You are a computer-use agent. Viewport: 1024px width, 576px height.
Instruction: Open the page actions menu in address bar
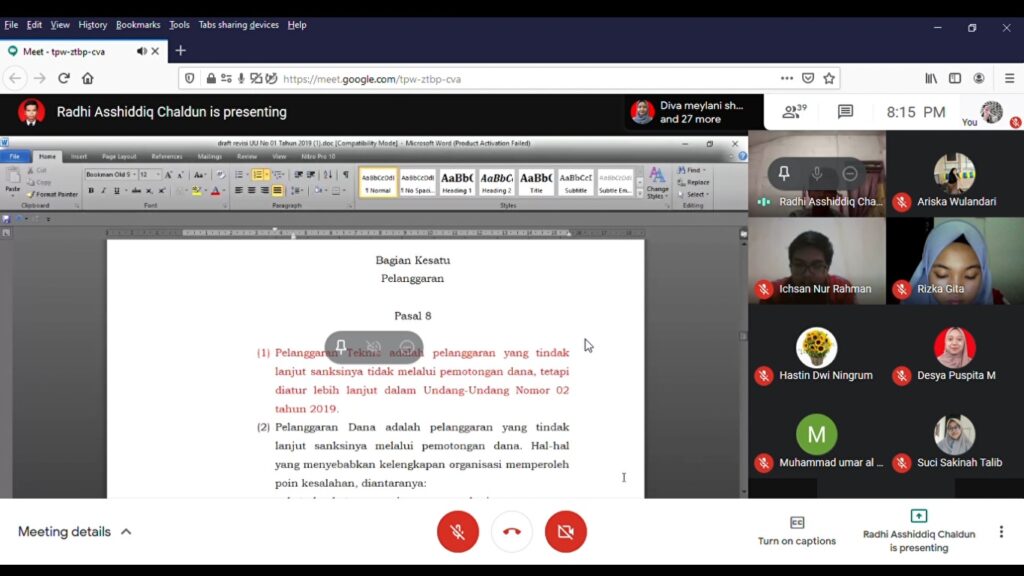click(787, 78)
